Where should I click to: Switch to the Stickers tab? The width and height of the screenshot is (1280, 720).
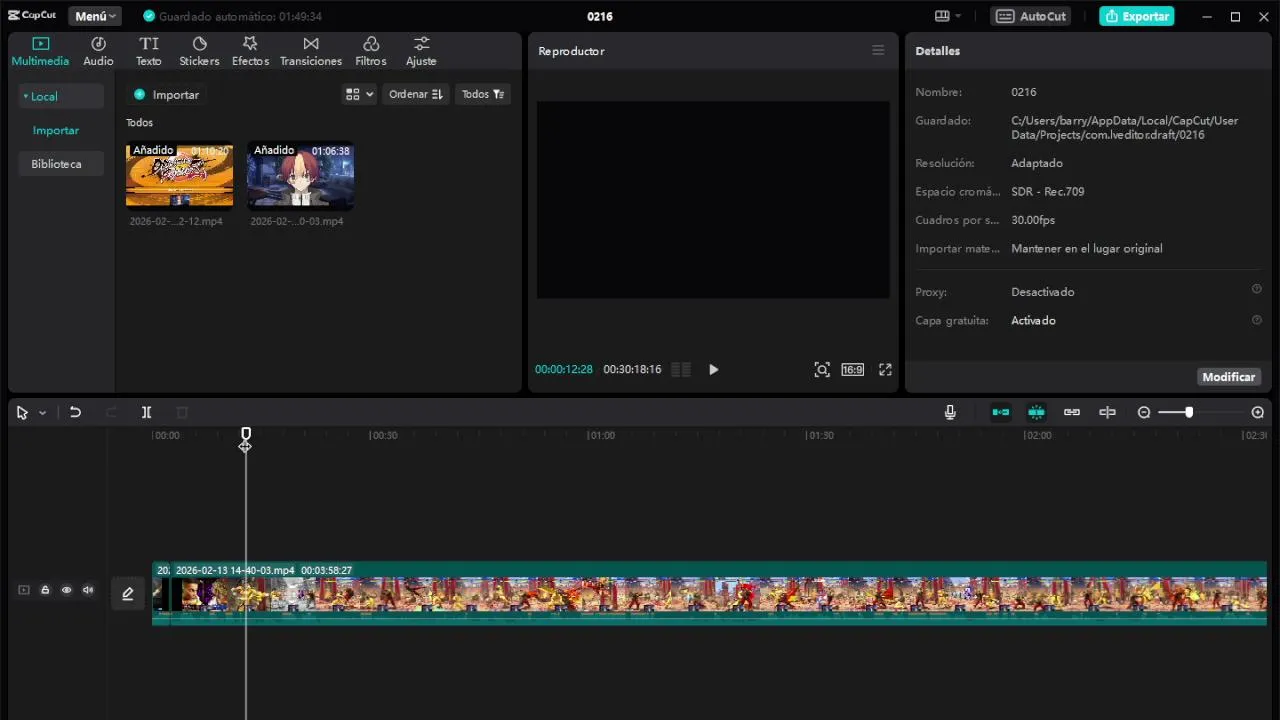click(199, 51)
